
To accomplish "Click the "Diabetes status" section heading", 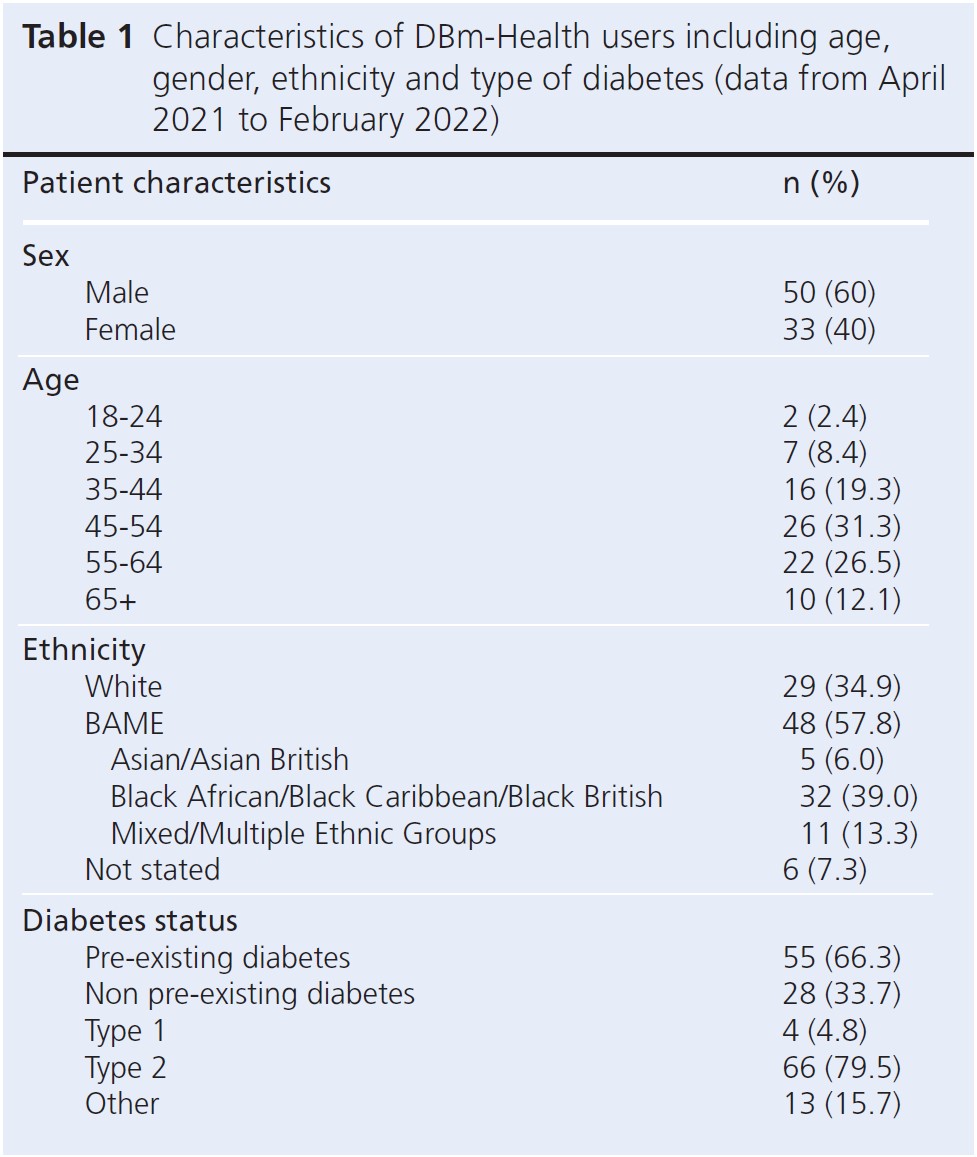I will click(130, 920).
